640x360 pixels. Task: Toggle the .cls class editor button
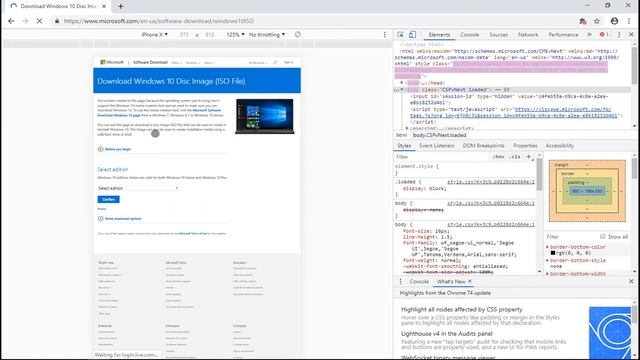coord(515,157)
